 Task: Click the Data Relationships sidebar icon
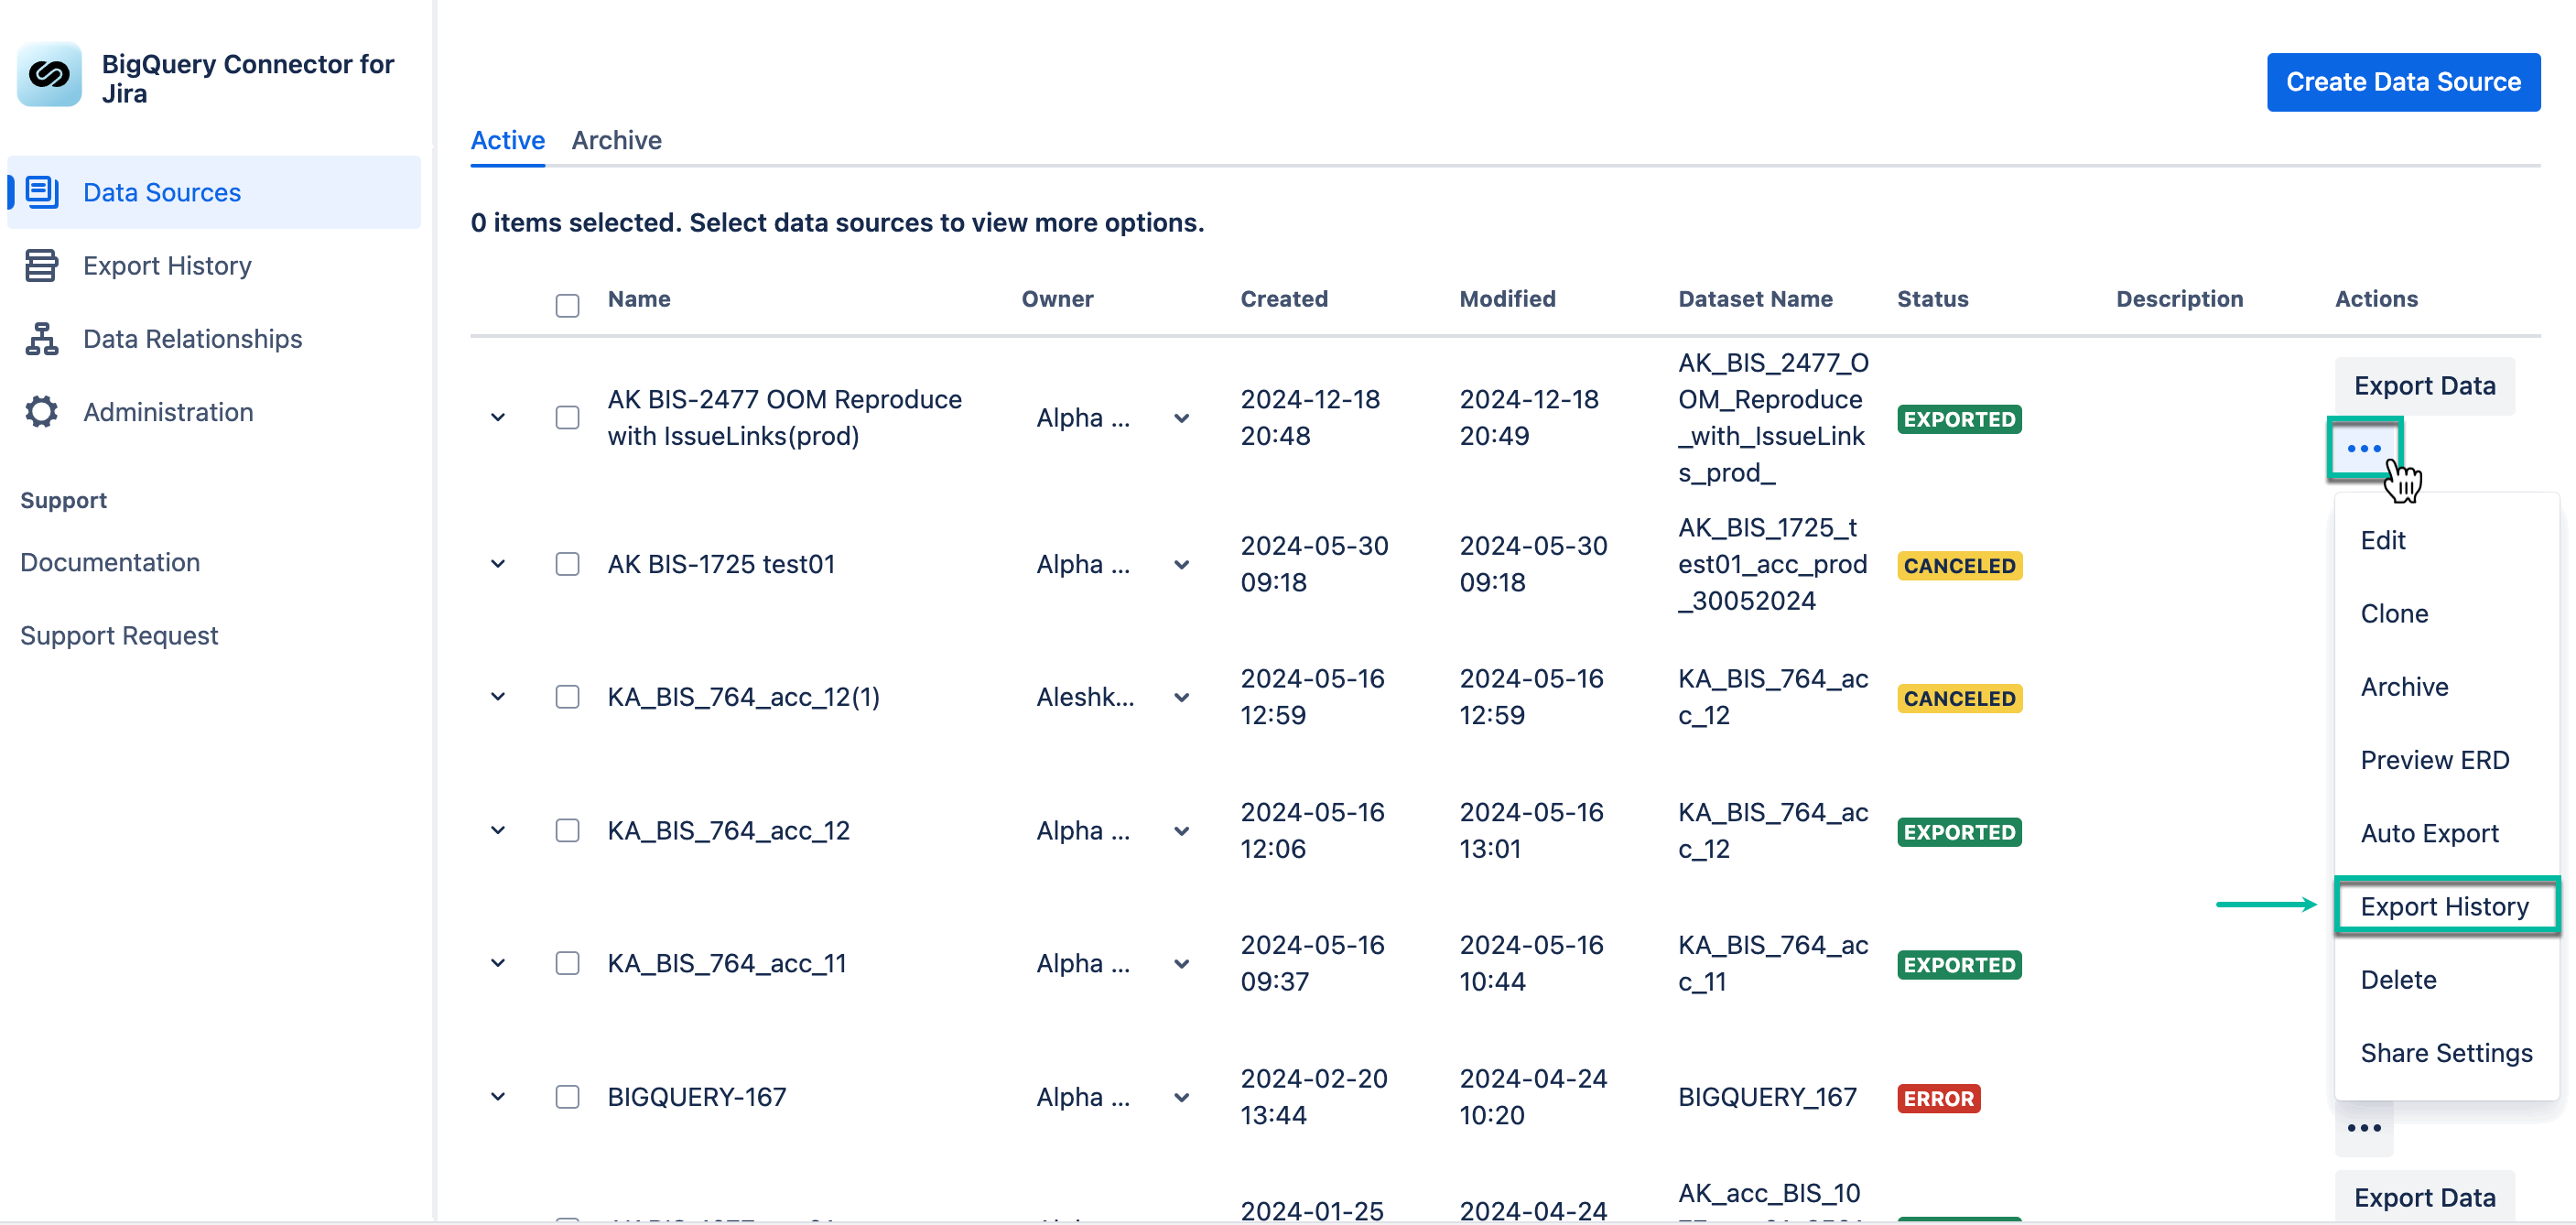41,339
